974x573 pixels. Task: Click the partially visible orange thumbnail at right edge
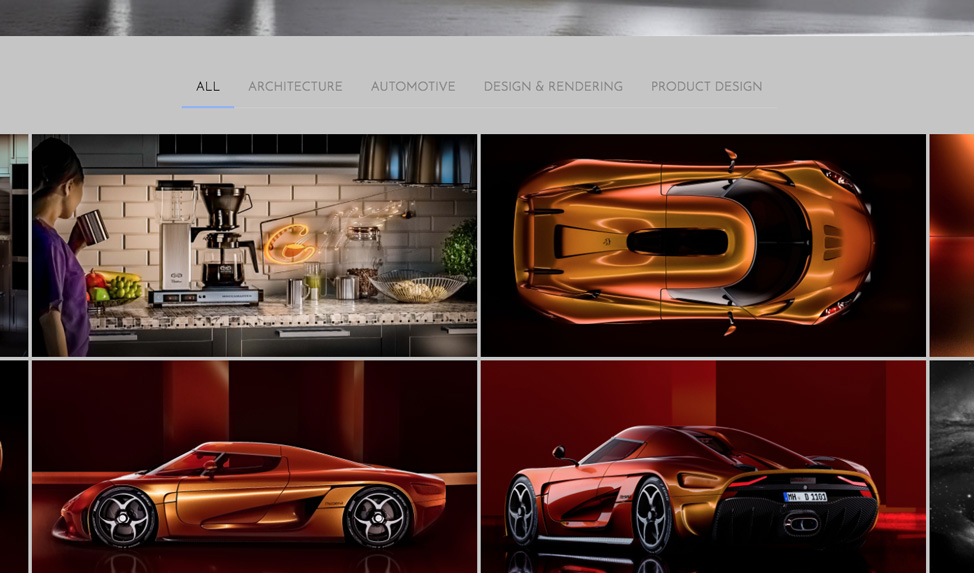point(952,245)
